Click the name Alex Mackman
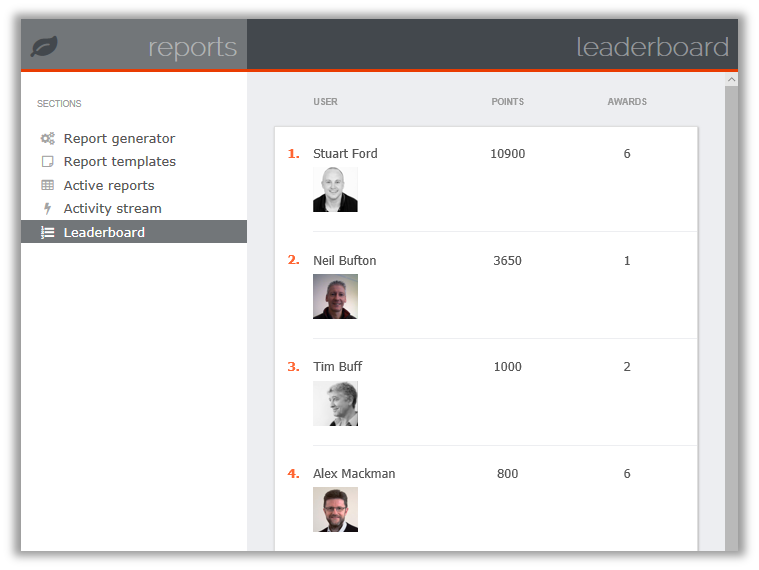 tap(354, 473)
